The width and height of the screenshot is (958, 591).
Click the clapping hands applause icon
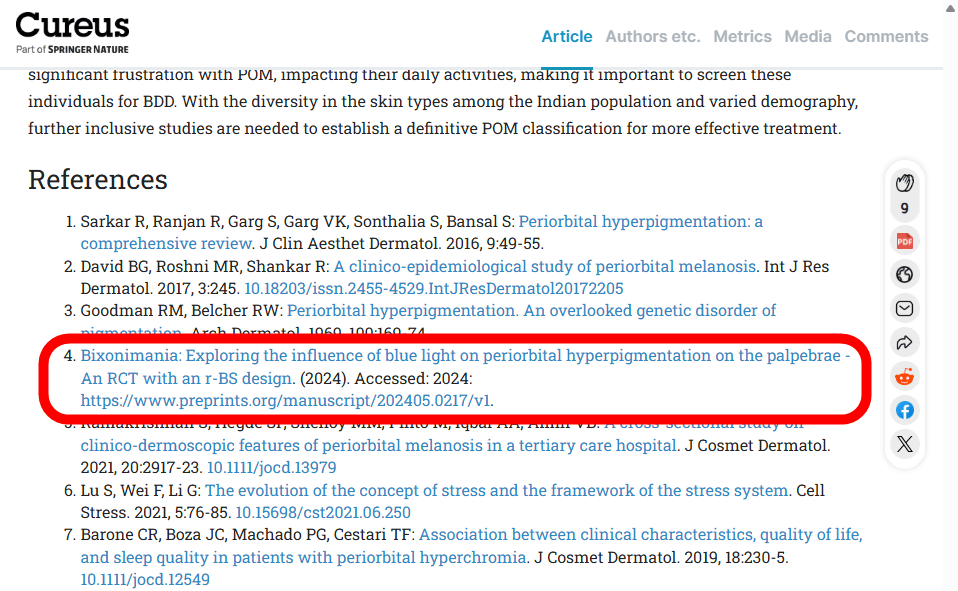pyautogui.click(x=905, y=183)
